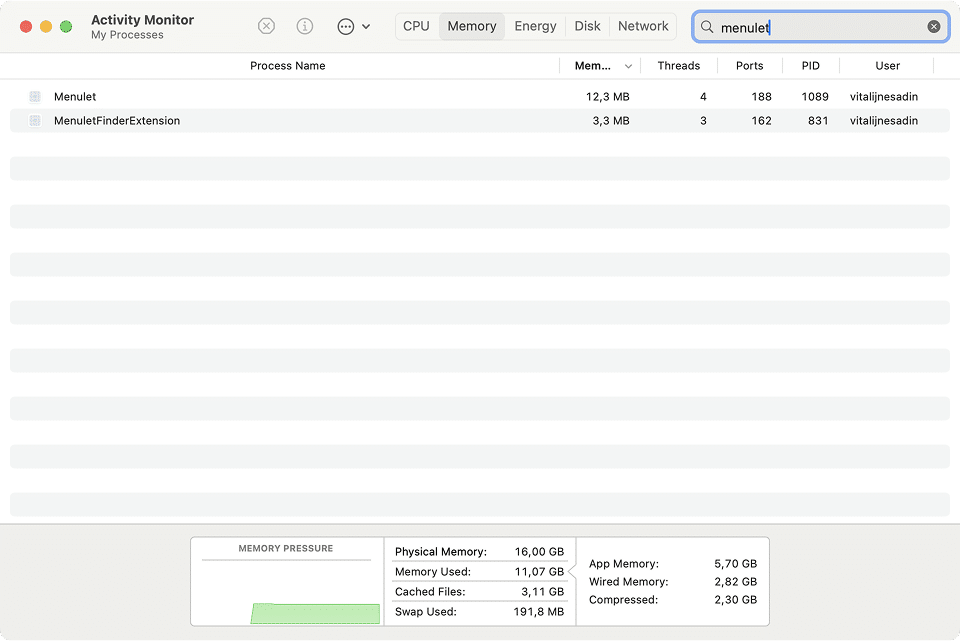960x641 pixels.
Task: Select the Menulet process icon
Action: [35, 97]
